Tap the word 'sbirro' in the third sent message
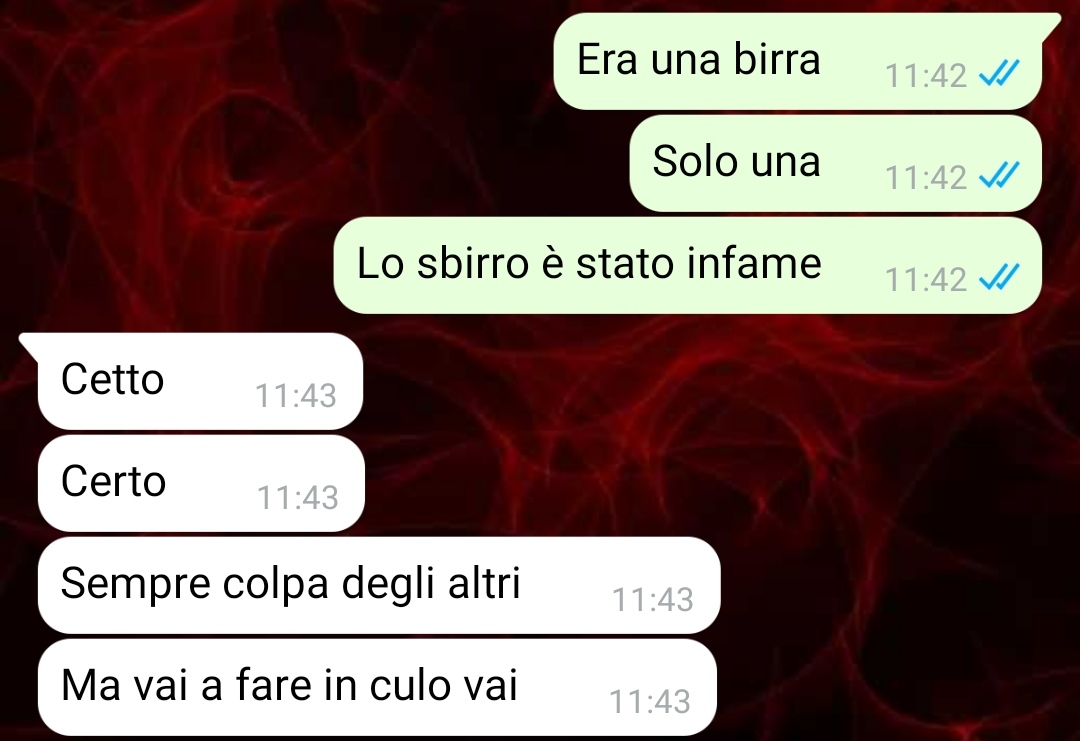Screen dimensions: 1080x741 coord(472,263)
